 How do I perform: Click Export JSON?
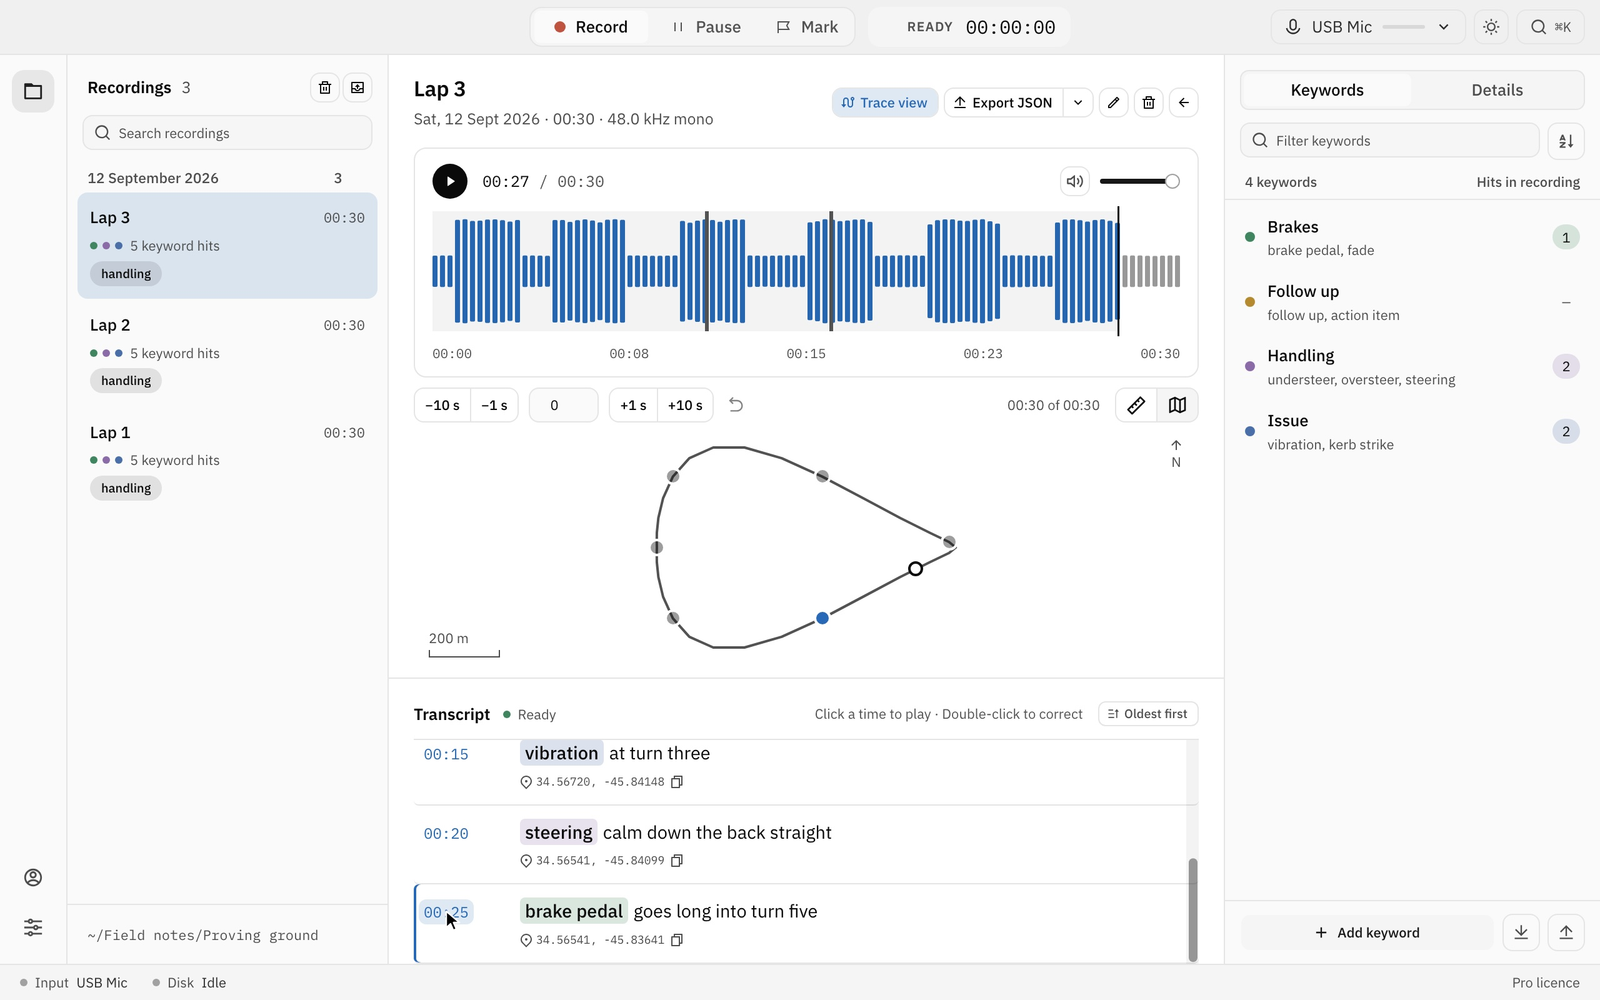(x=1003, y=102)
